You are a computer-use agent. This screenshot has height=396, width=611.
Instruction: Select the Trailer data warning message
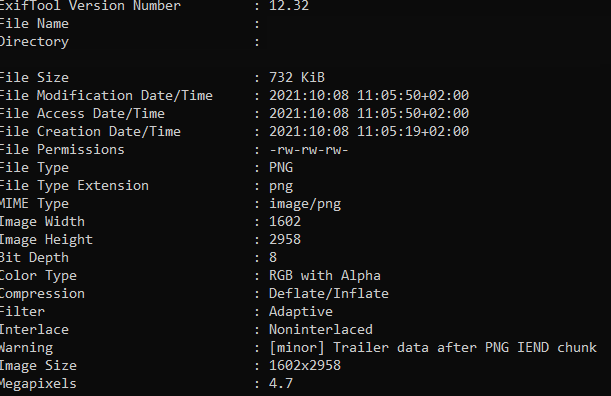coord(433,347)
